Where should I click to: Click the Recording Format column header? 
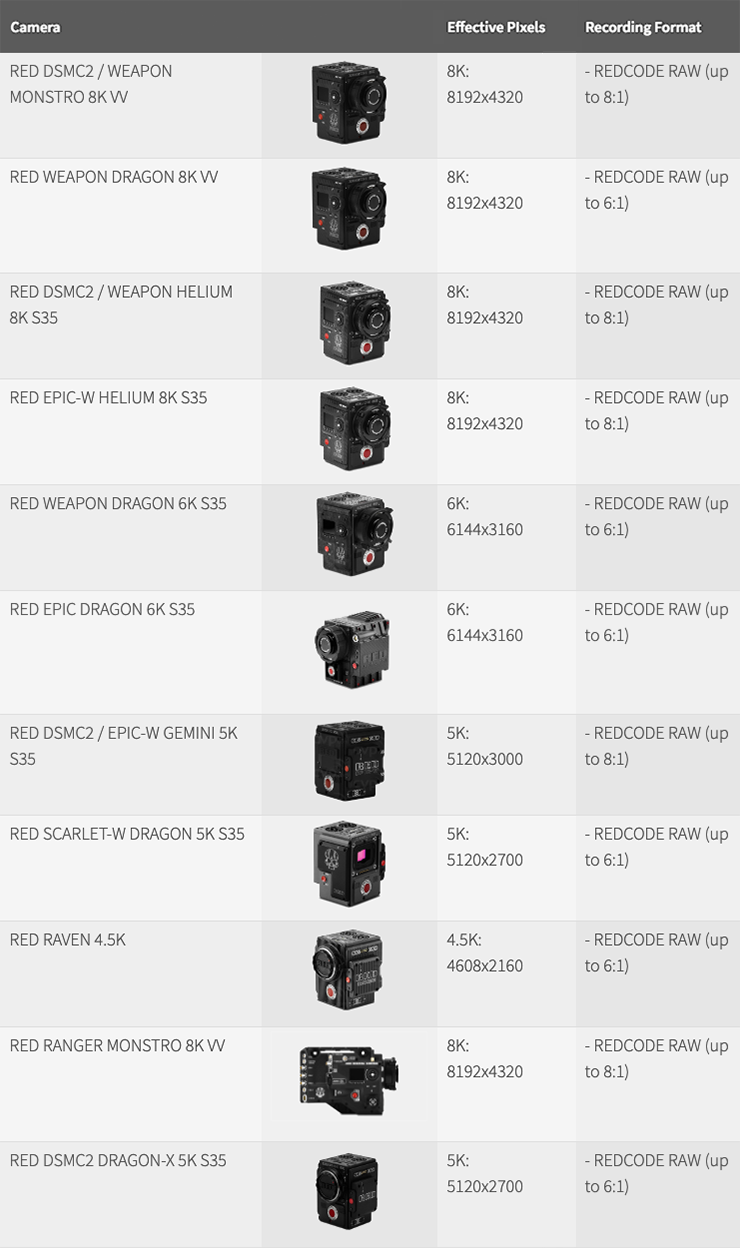pos(643,27)
